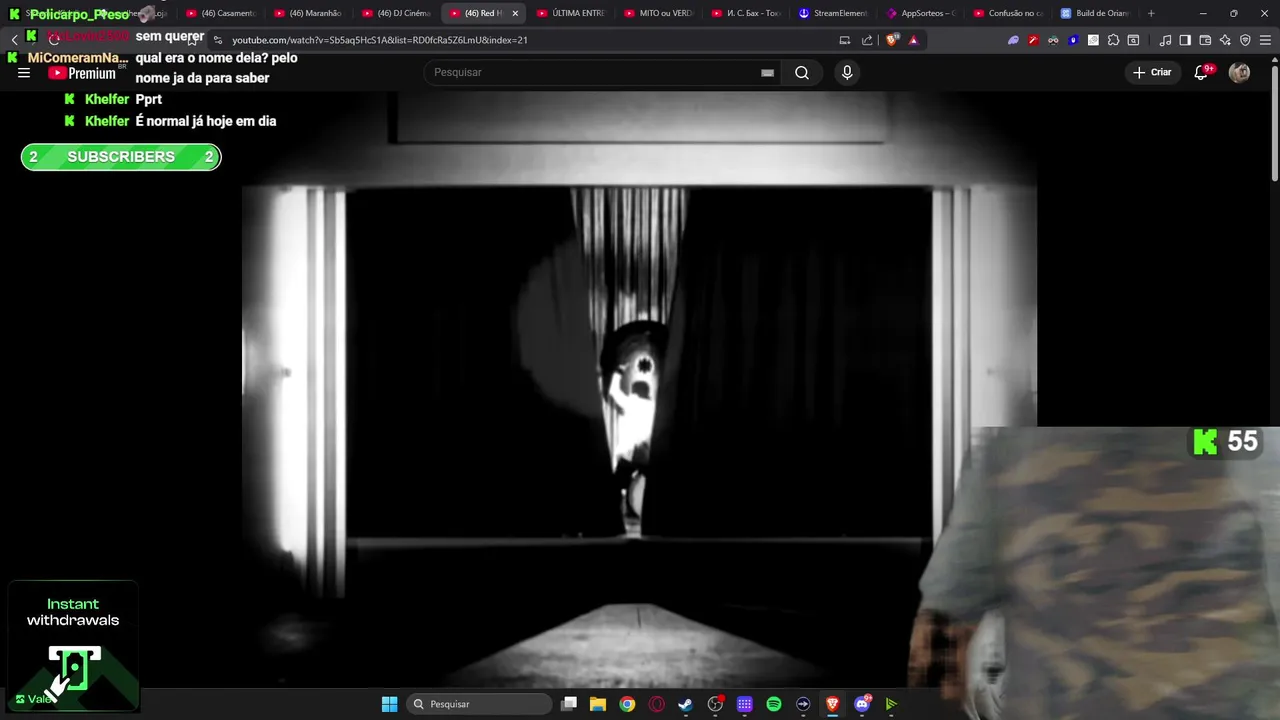
Task: Open the Brave Shields lion icon
Action: pos(892,40)
